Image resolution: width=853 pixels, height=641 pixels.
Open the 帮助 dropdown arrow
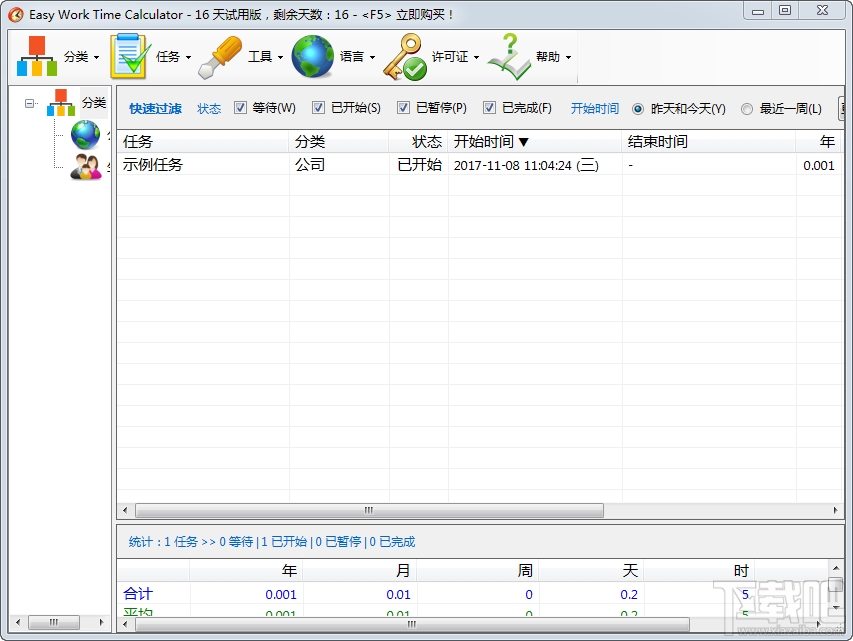click(x=568, y=57)
